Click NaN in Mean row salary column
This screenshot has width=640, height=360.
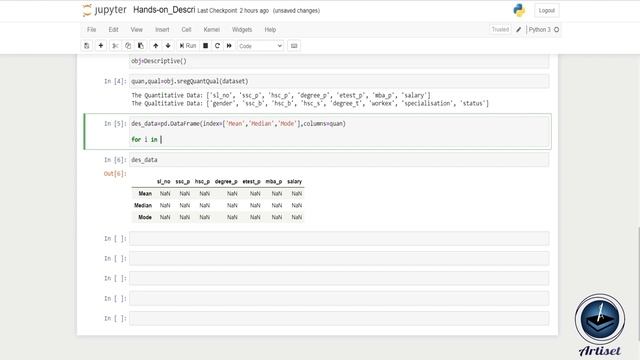click(297, 193)
